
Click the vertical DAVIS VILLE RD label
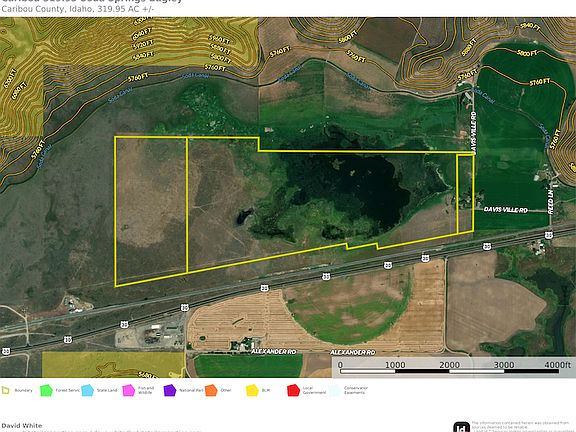pos(474,133)
